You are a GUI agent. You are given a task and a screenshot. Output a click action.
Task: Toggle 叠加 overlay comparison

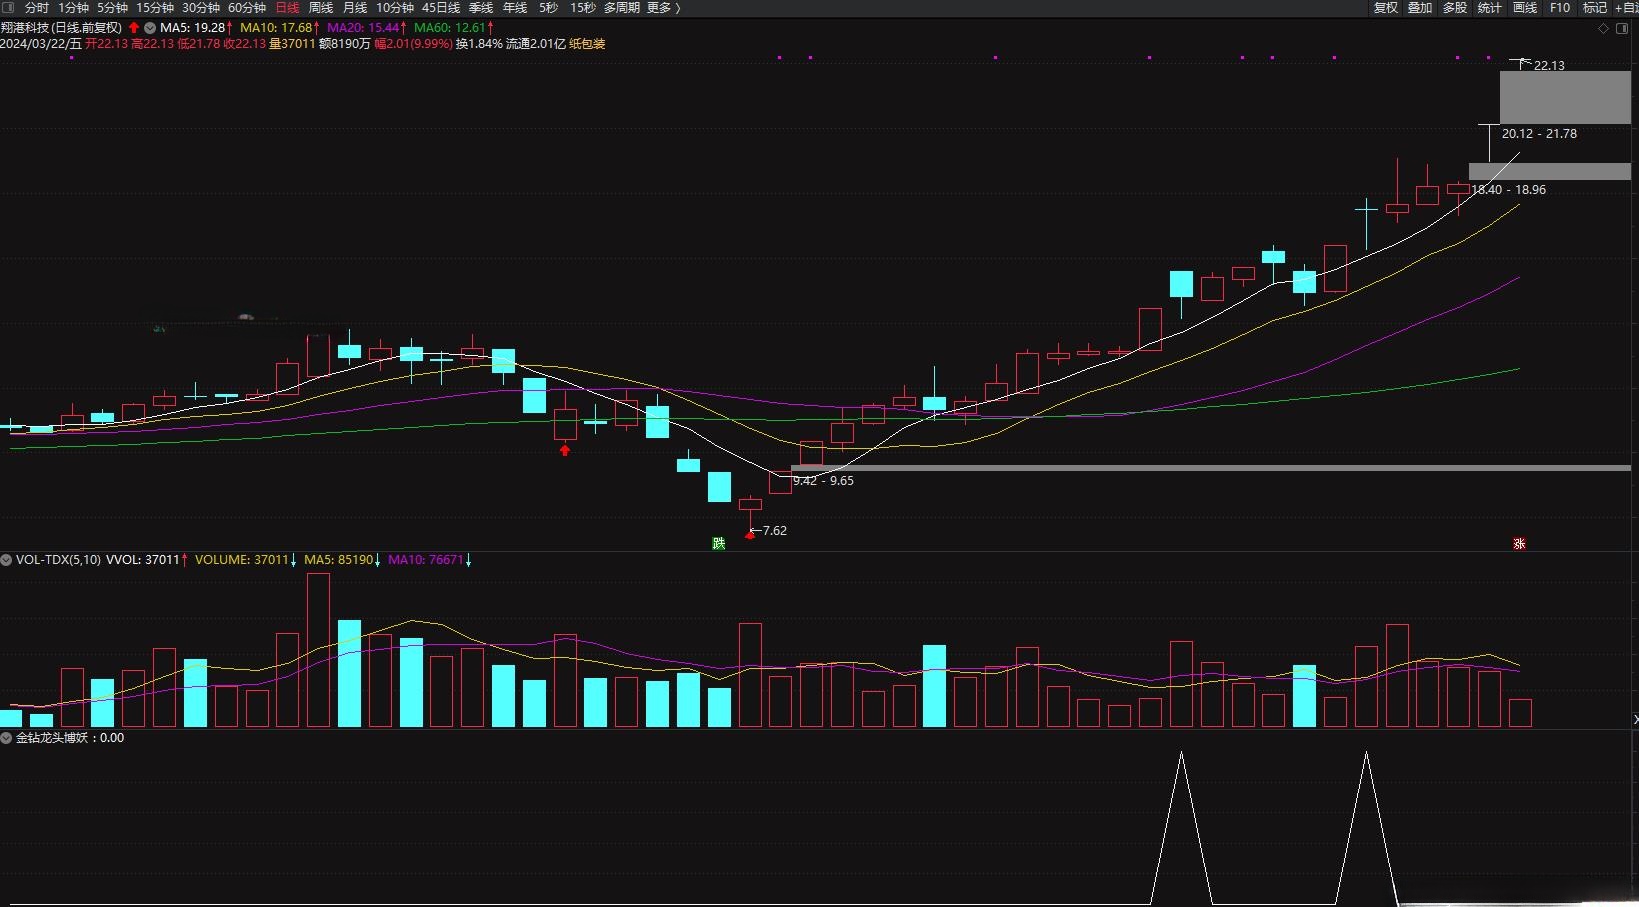click(x=1420, y=8)
